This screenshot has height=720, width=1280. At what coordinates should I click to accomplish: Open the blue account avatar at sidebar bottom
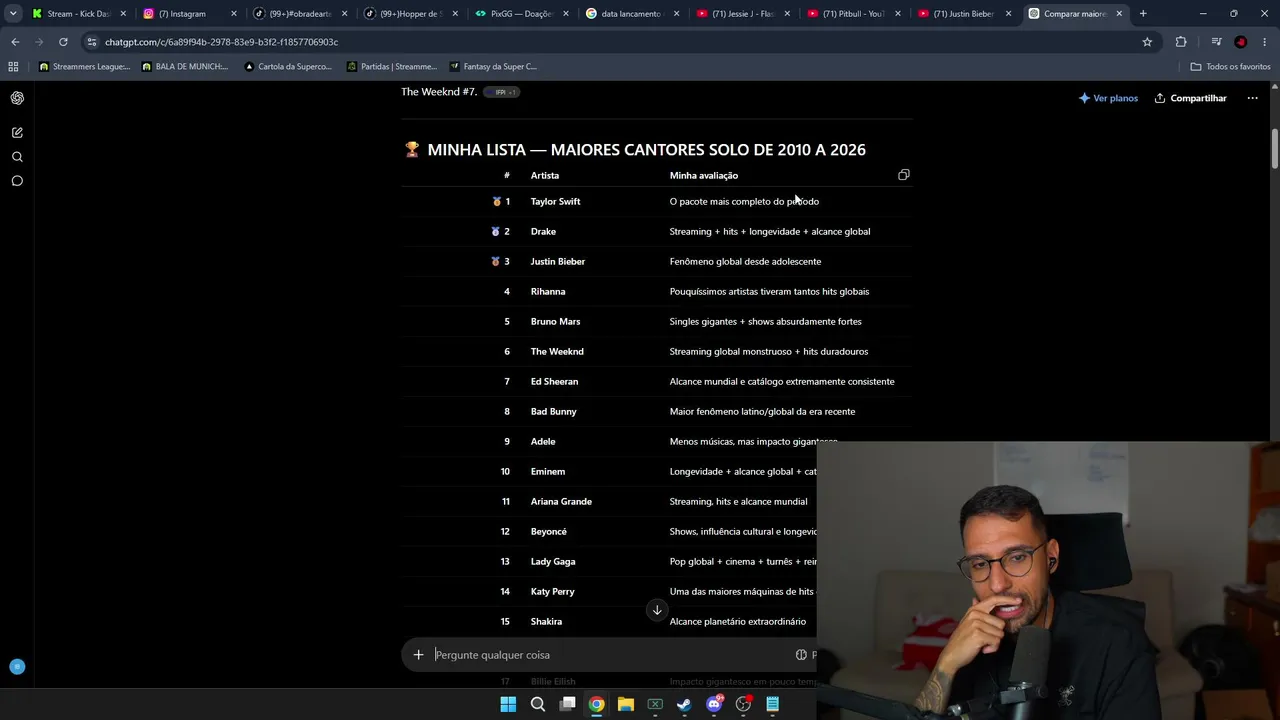coord(17,666)
